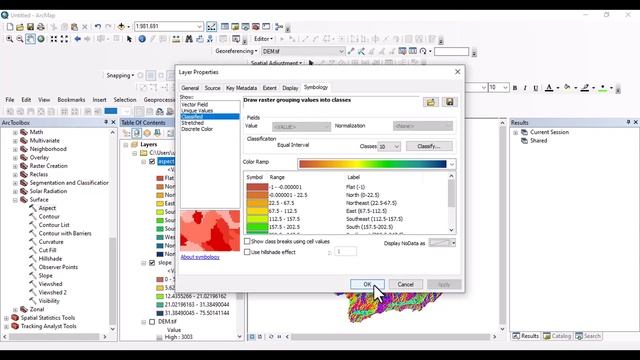Click List By Source icon

[136, 133]
